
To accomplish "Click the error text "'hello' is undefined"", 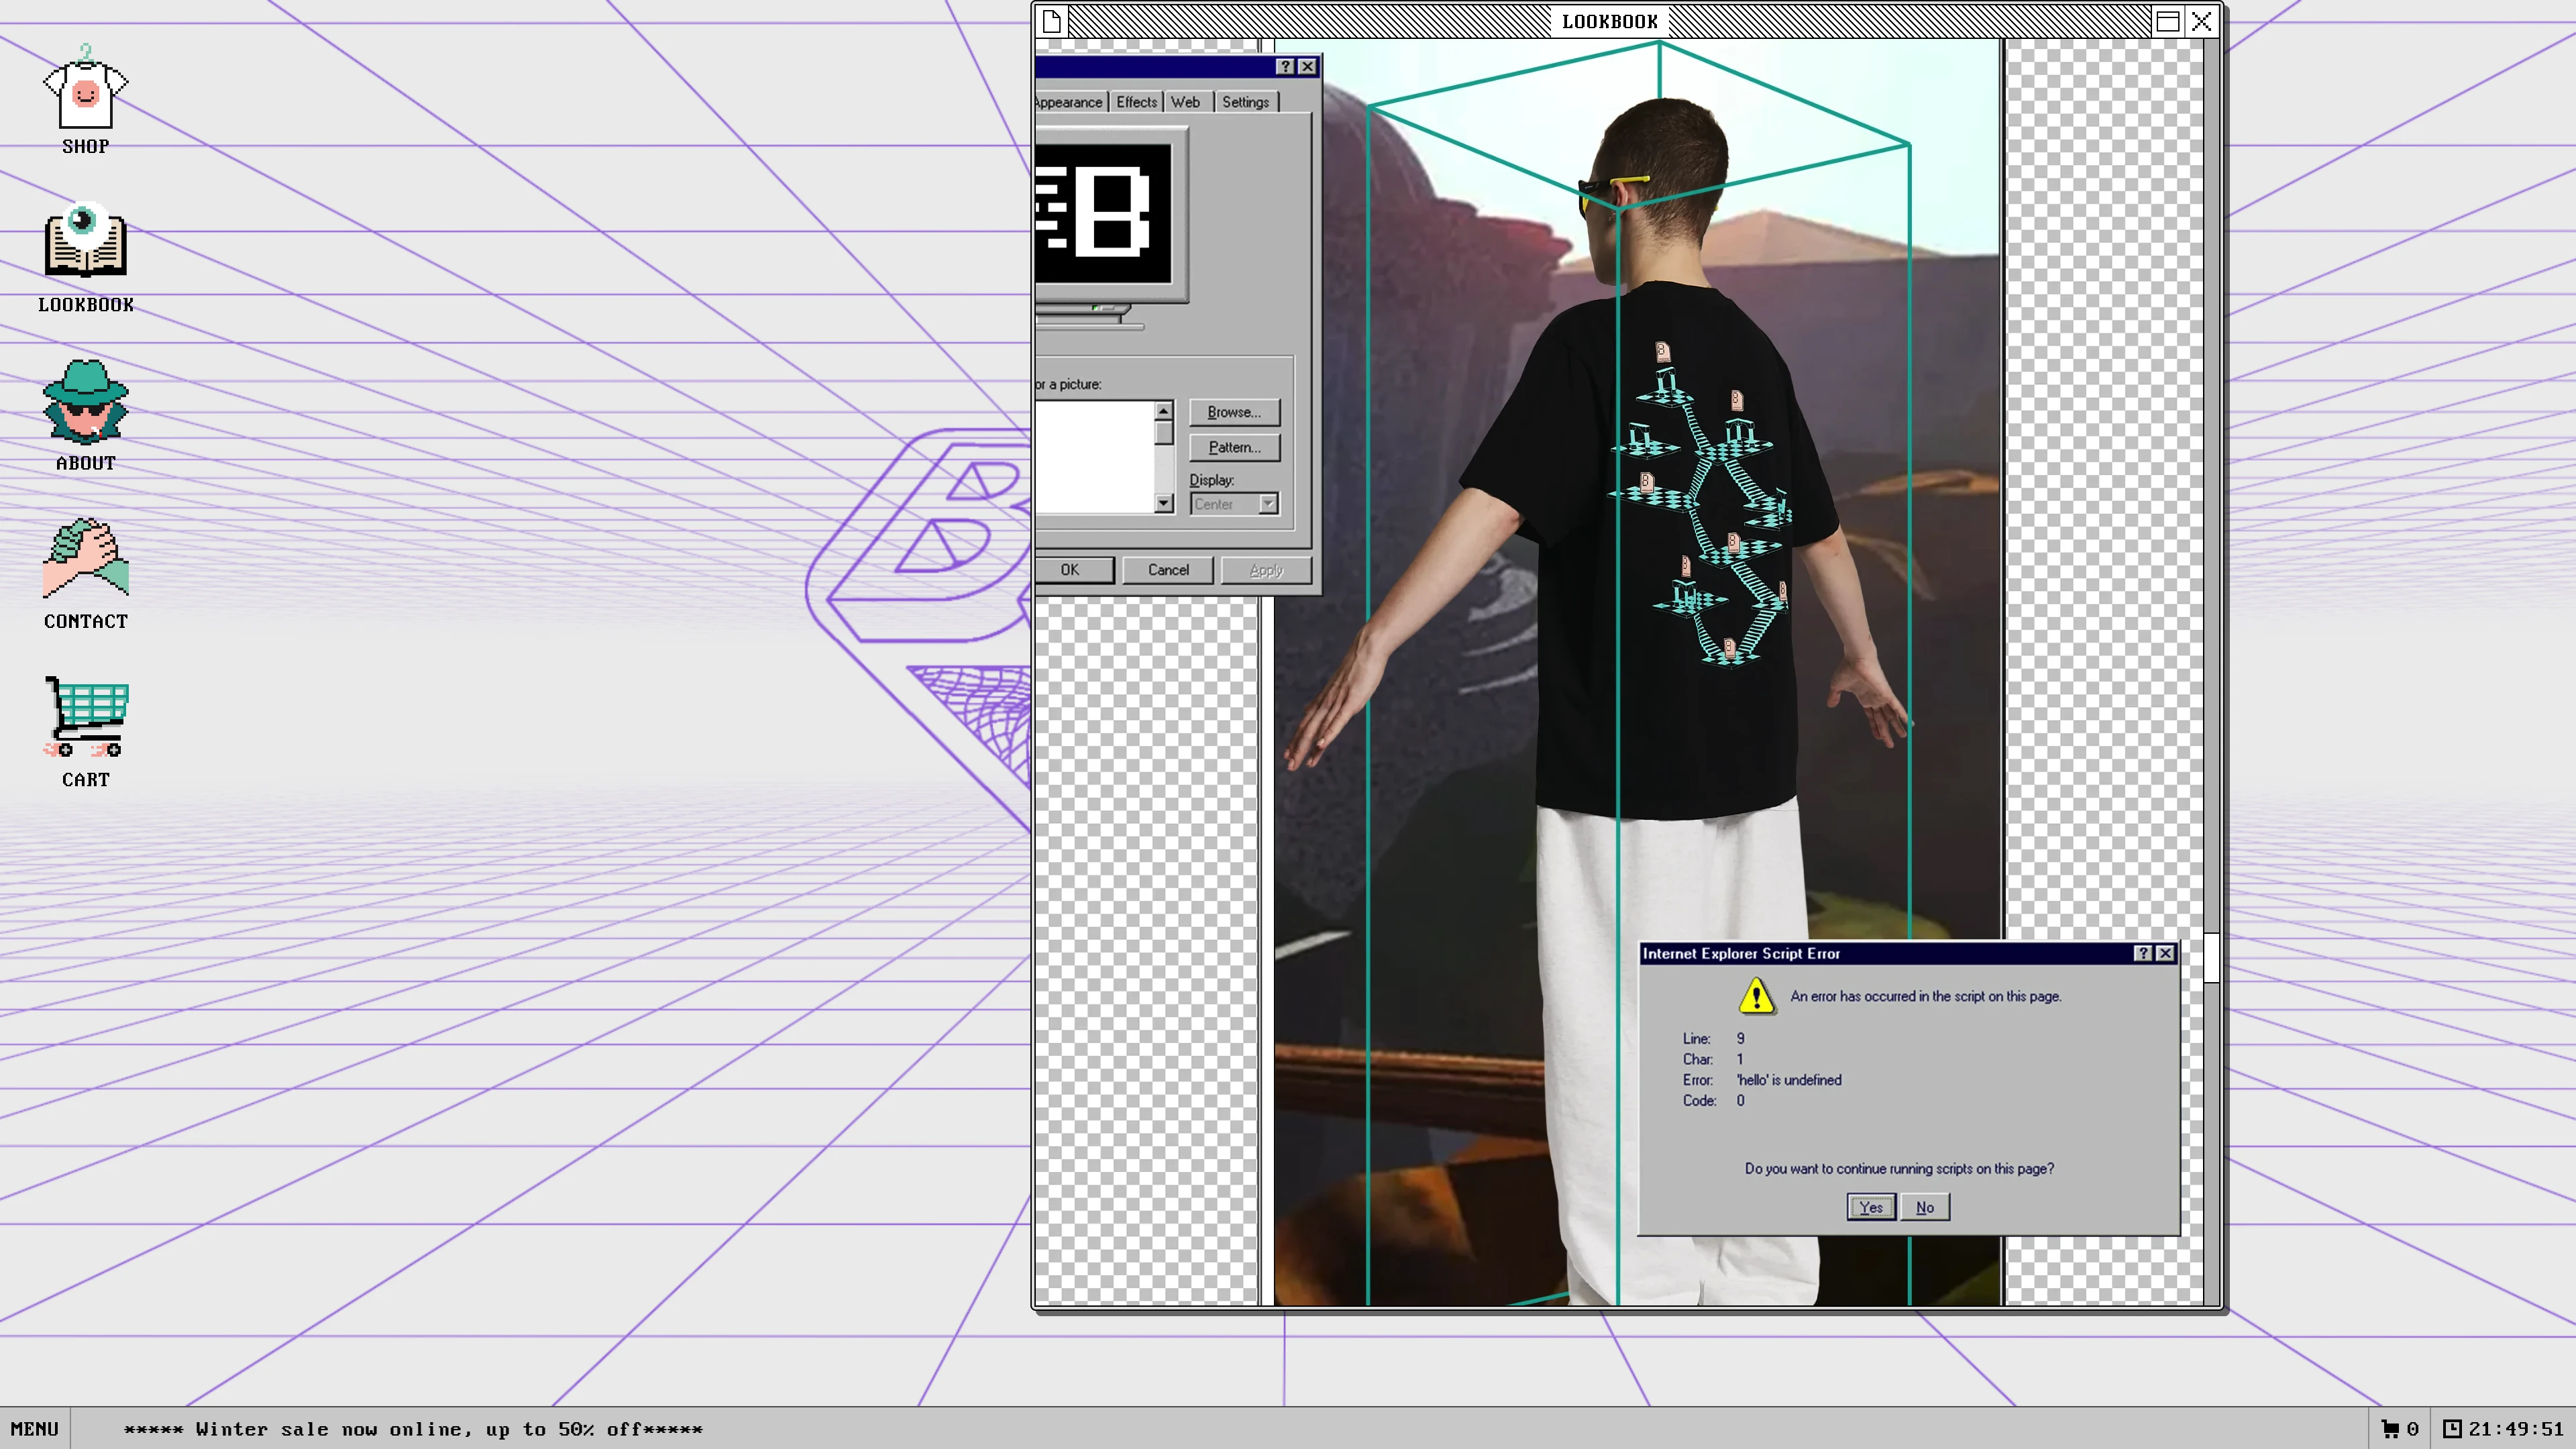I will pyautogui.click(x=1789, y=1080).
